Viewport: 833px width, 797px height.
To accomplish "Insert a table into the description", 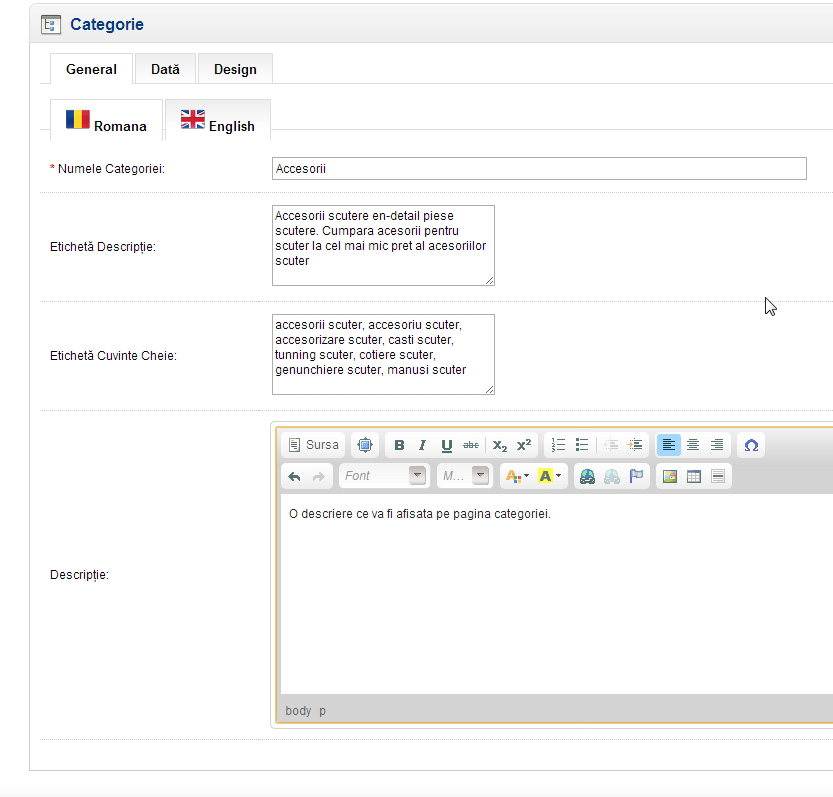I will coord(694,477).
